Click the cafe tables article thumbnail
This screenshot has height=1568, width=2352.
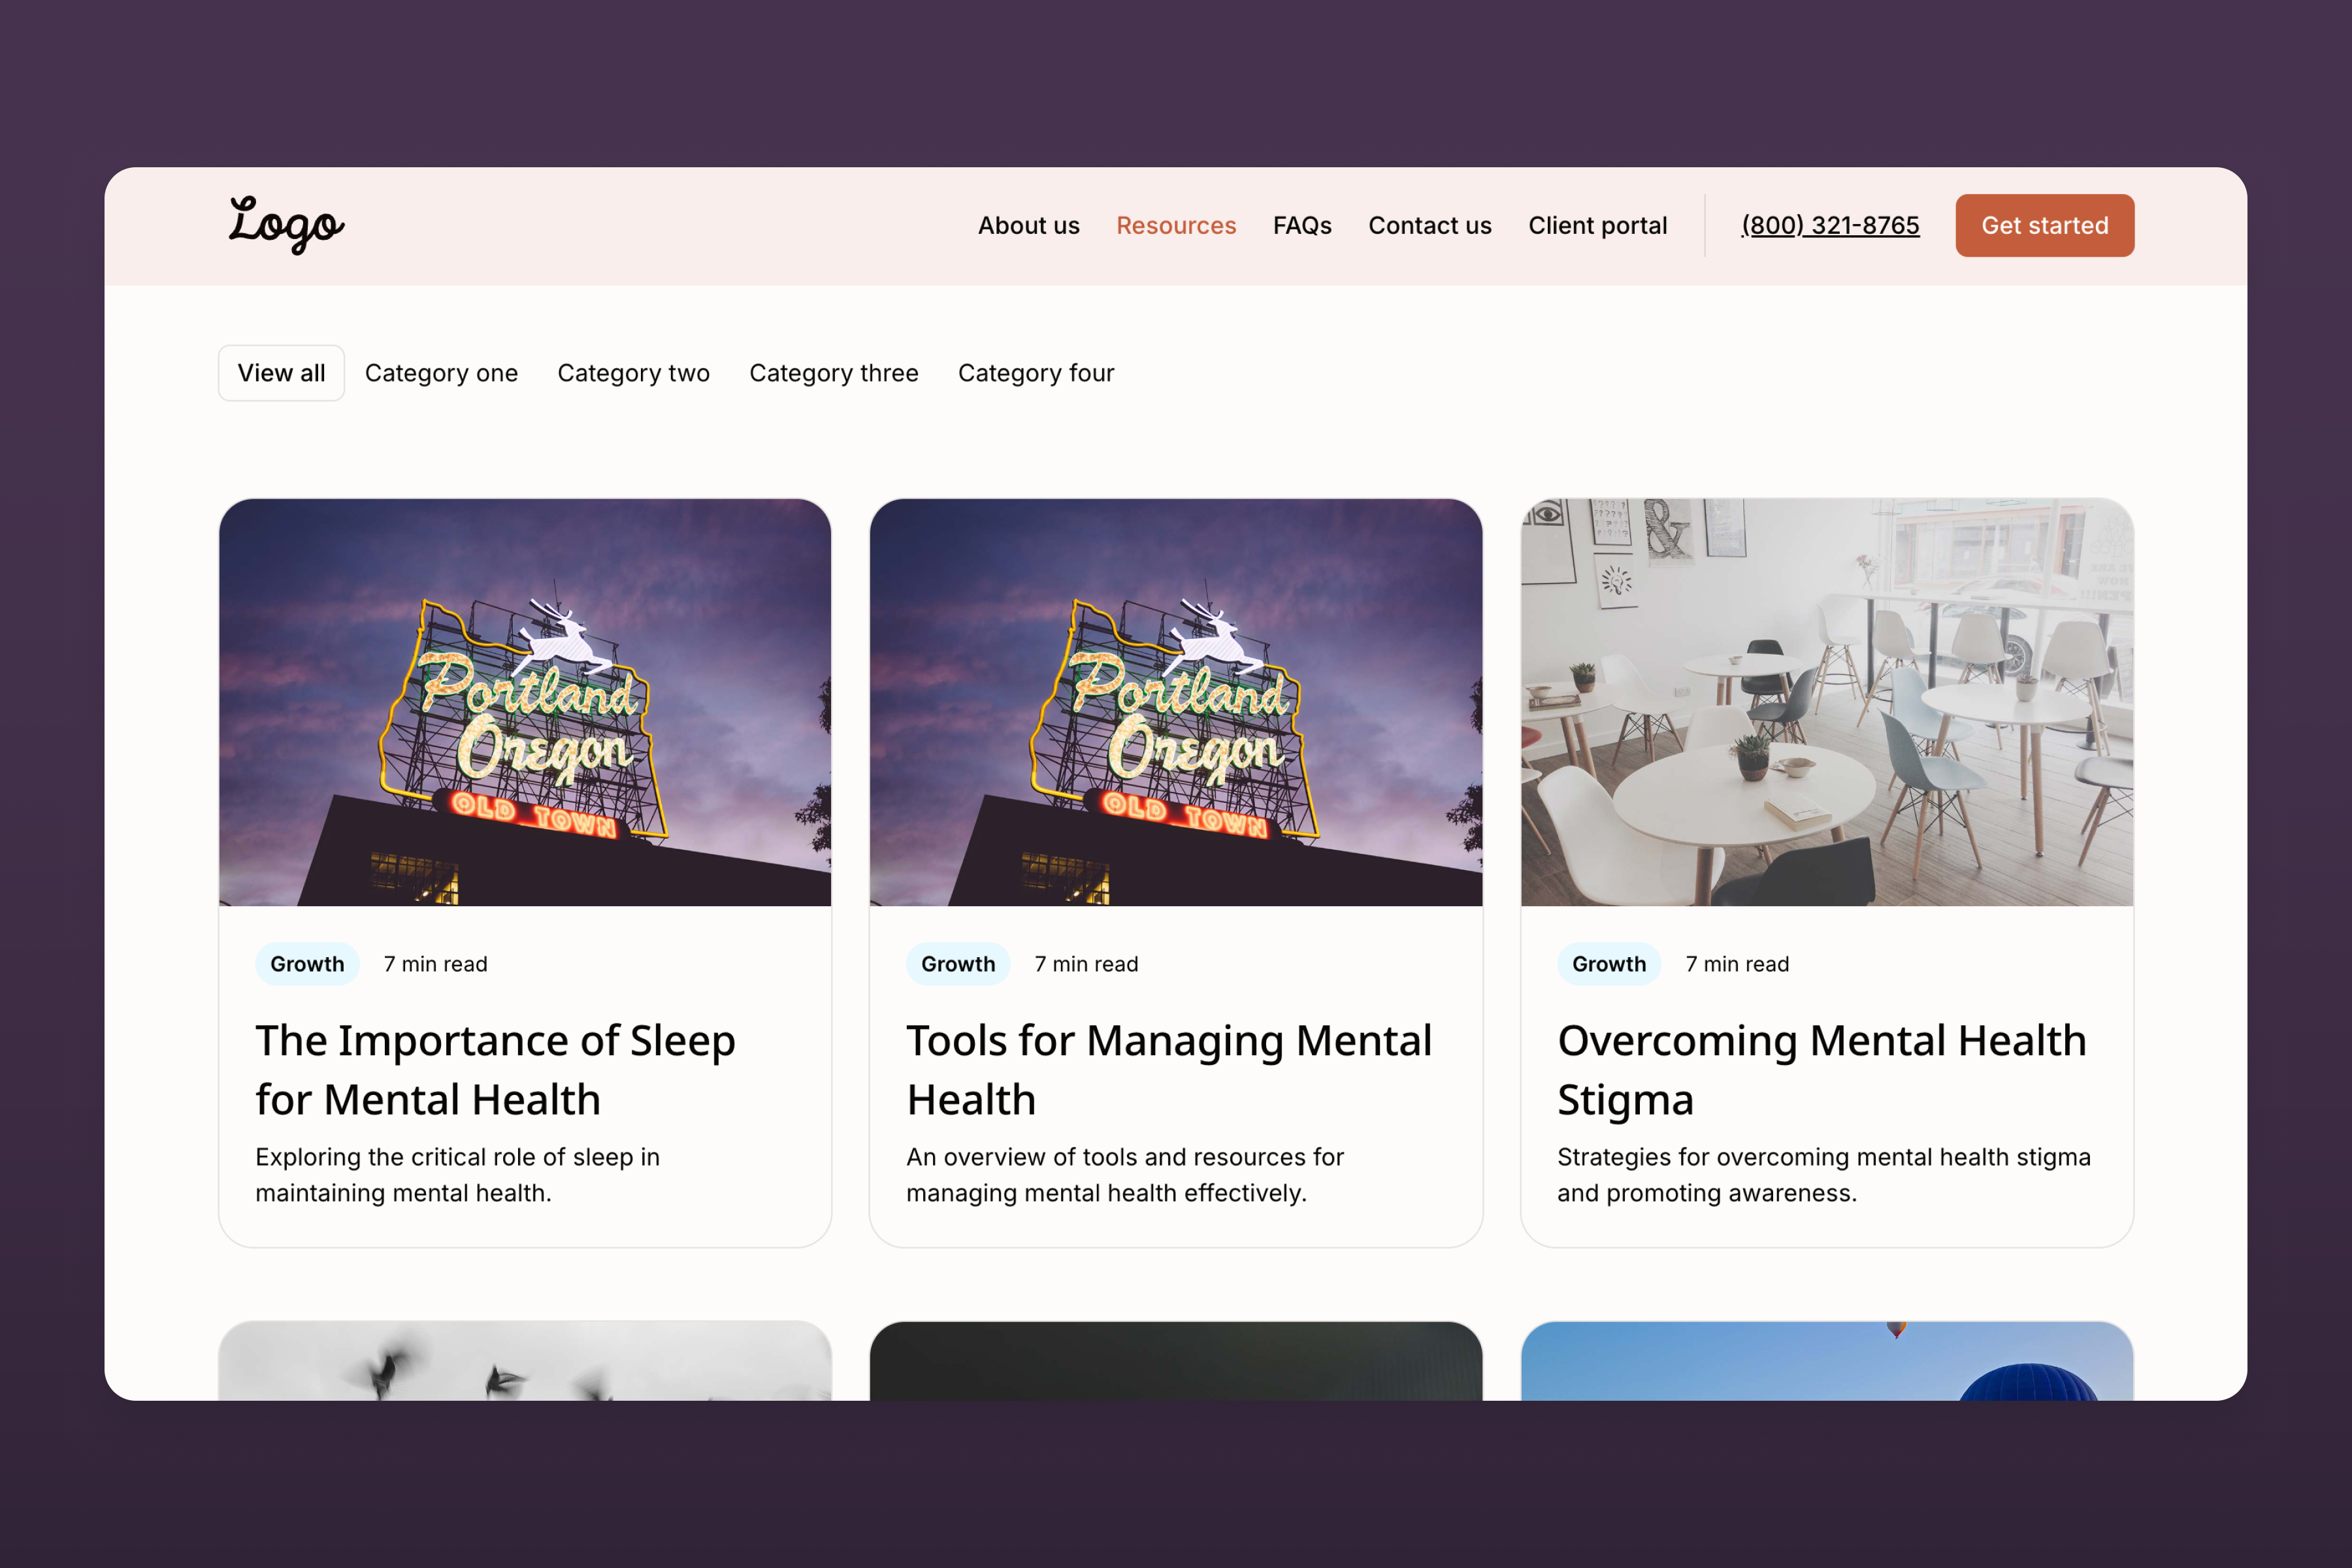pos(1826,702)
